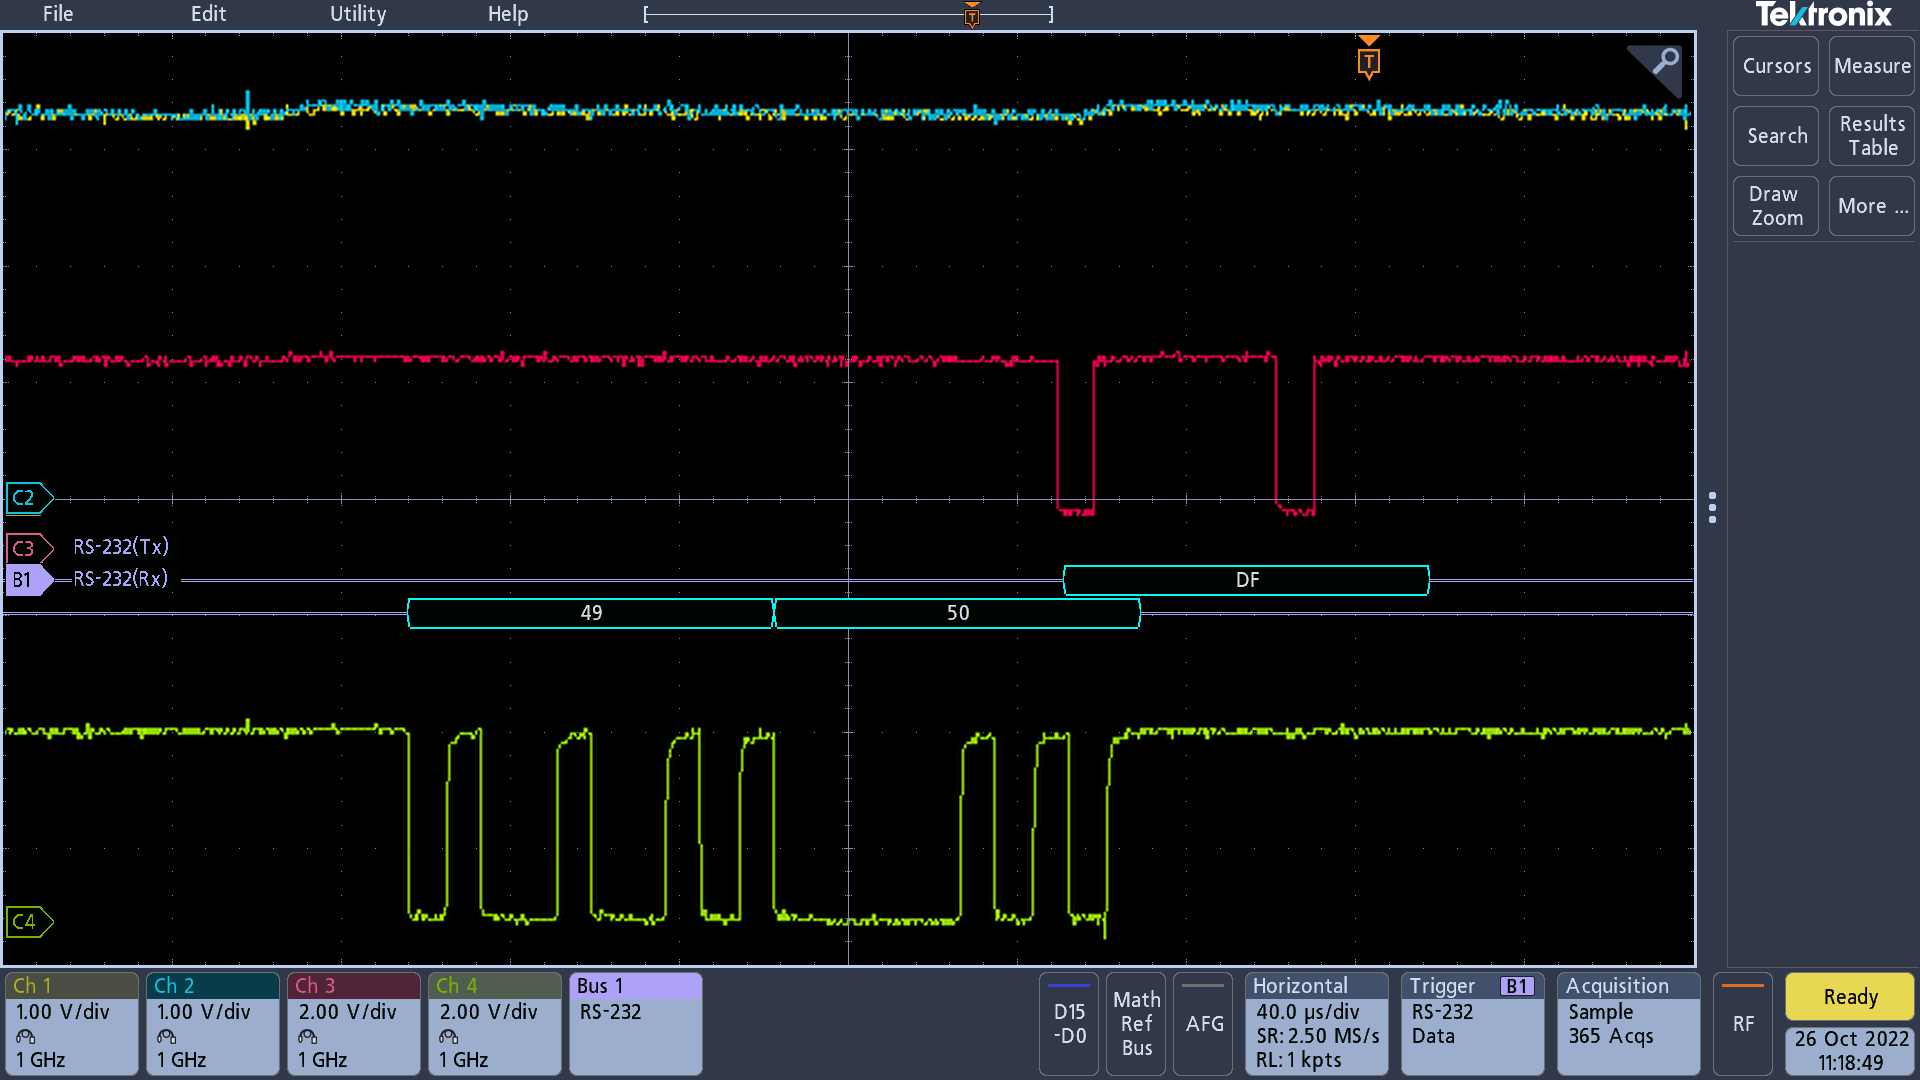Open the Ch 4 settings badge
The height and width of the screenshot is (1080, 1920).
tap(494, 1023)
